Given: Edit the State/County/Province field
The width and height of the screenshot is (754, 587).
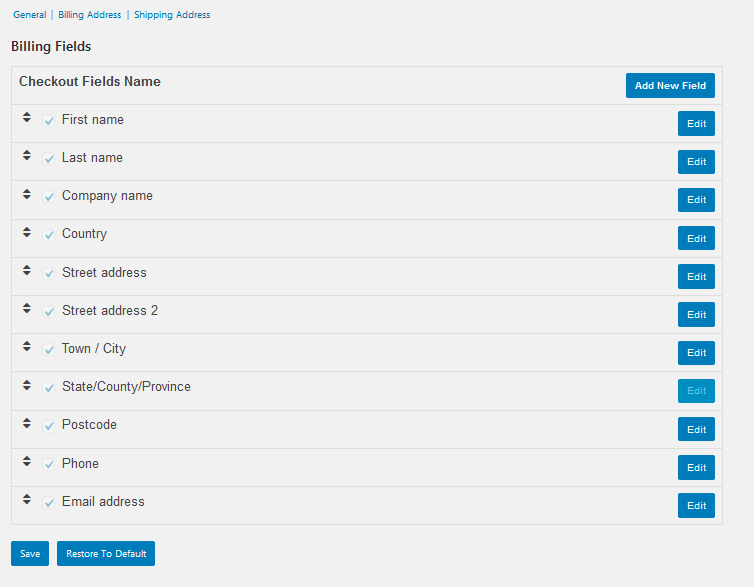Looking at the screenshot, I should [x=696, y=391].
